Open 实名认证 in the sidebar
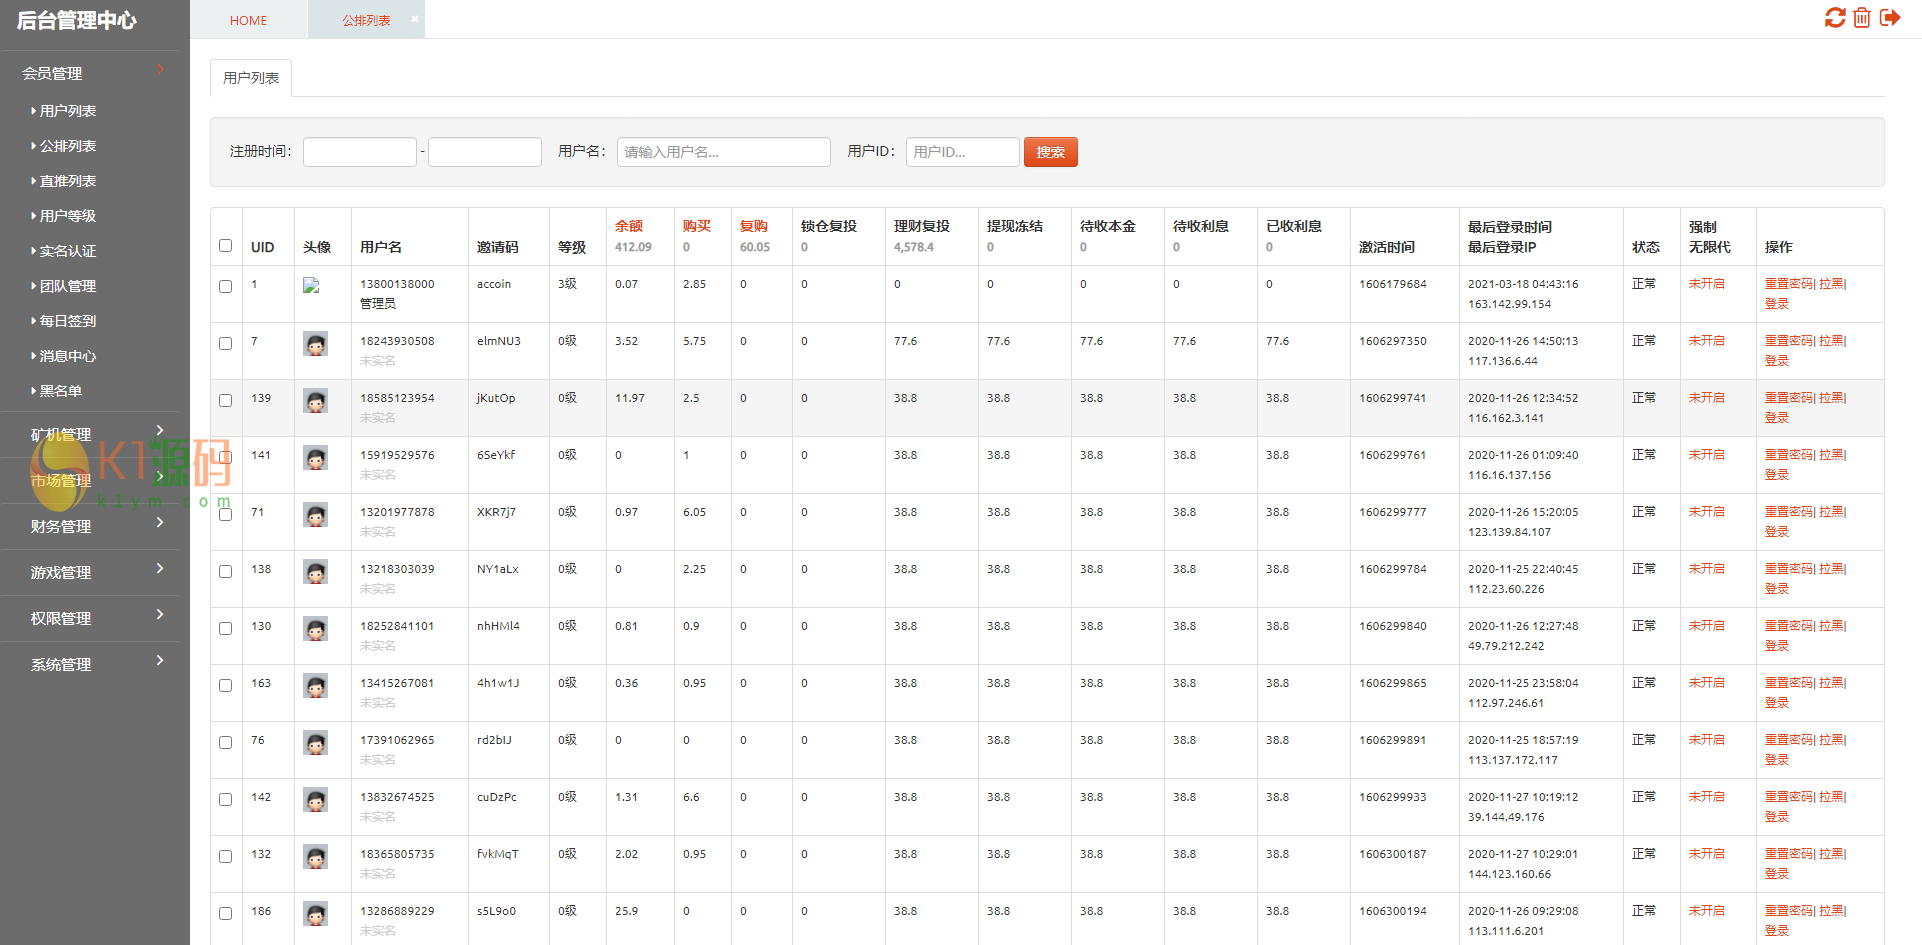 pos(68,251)
